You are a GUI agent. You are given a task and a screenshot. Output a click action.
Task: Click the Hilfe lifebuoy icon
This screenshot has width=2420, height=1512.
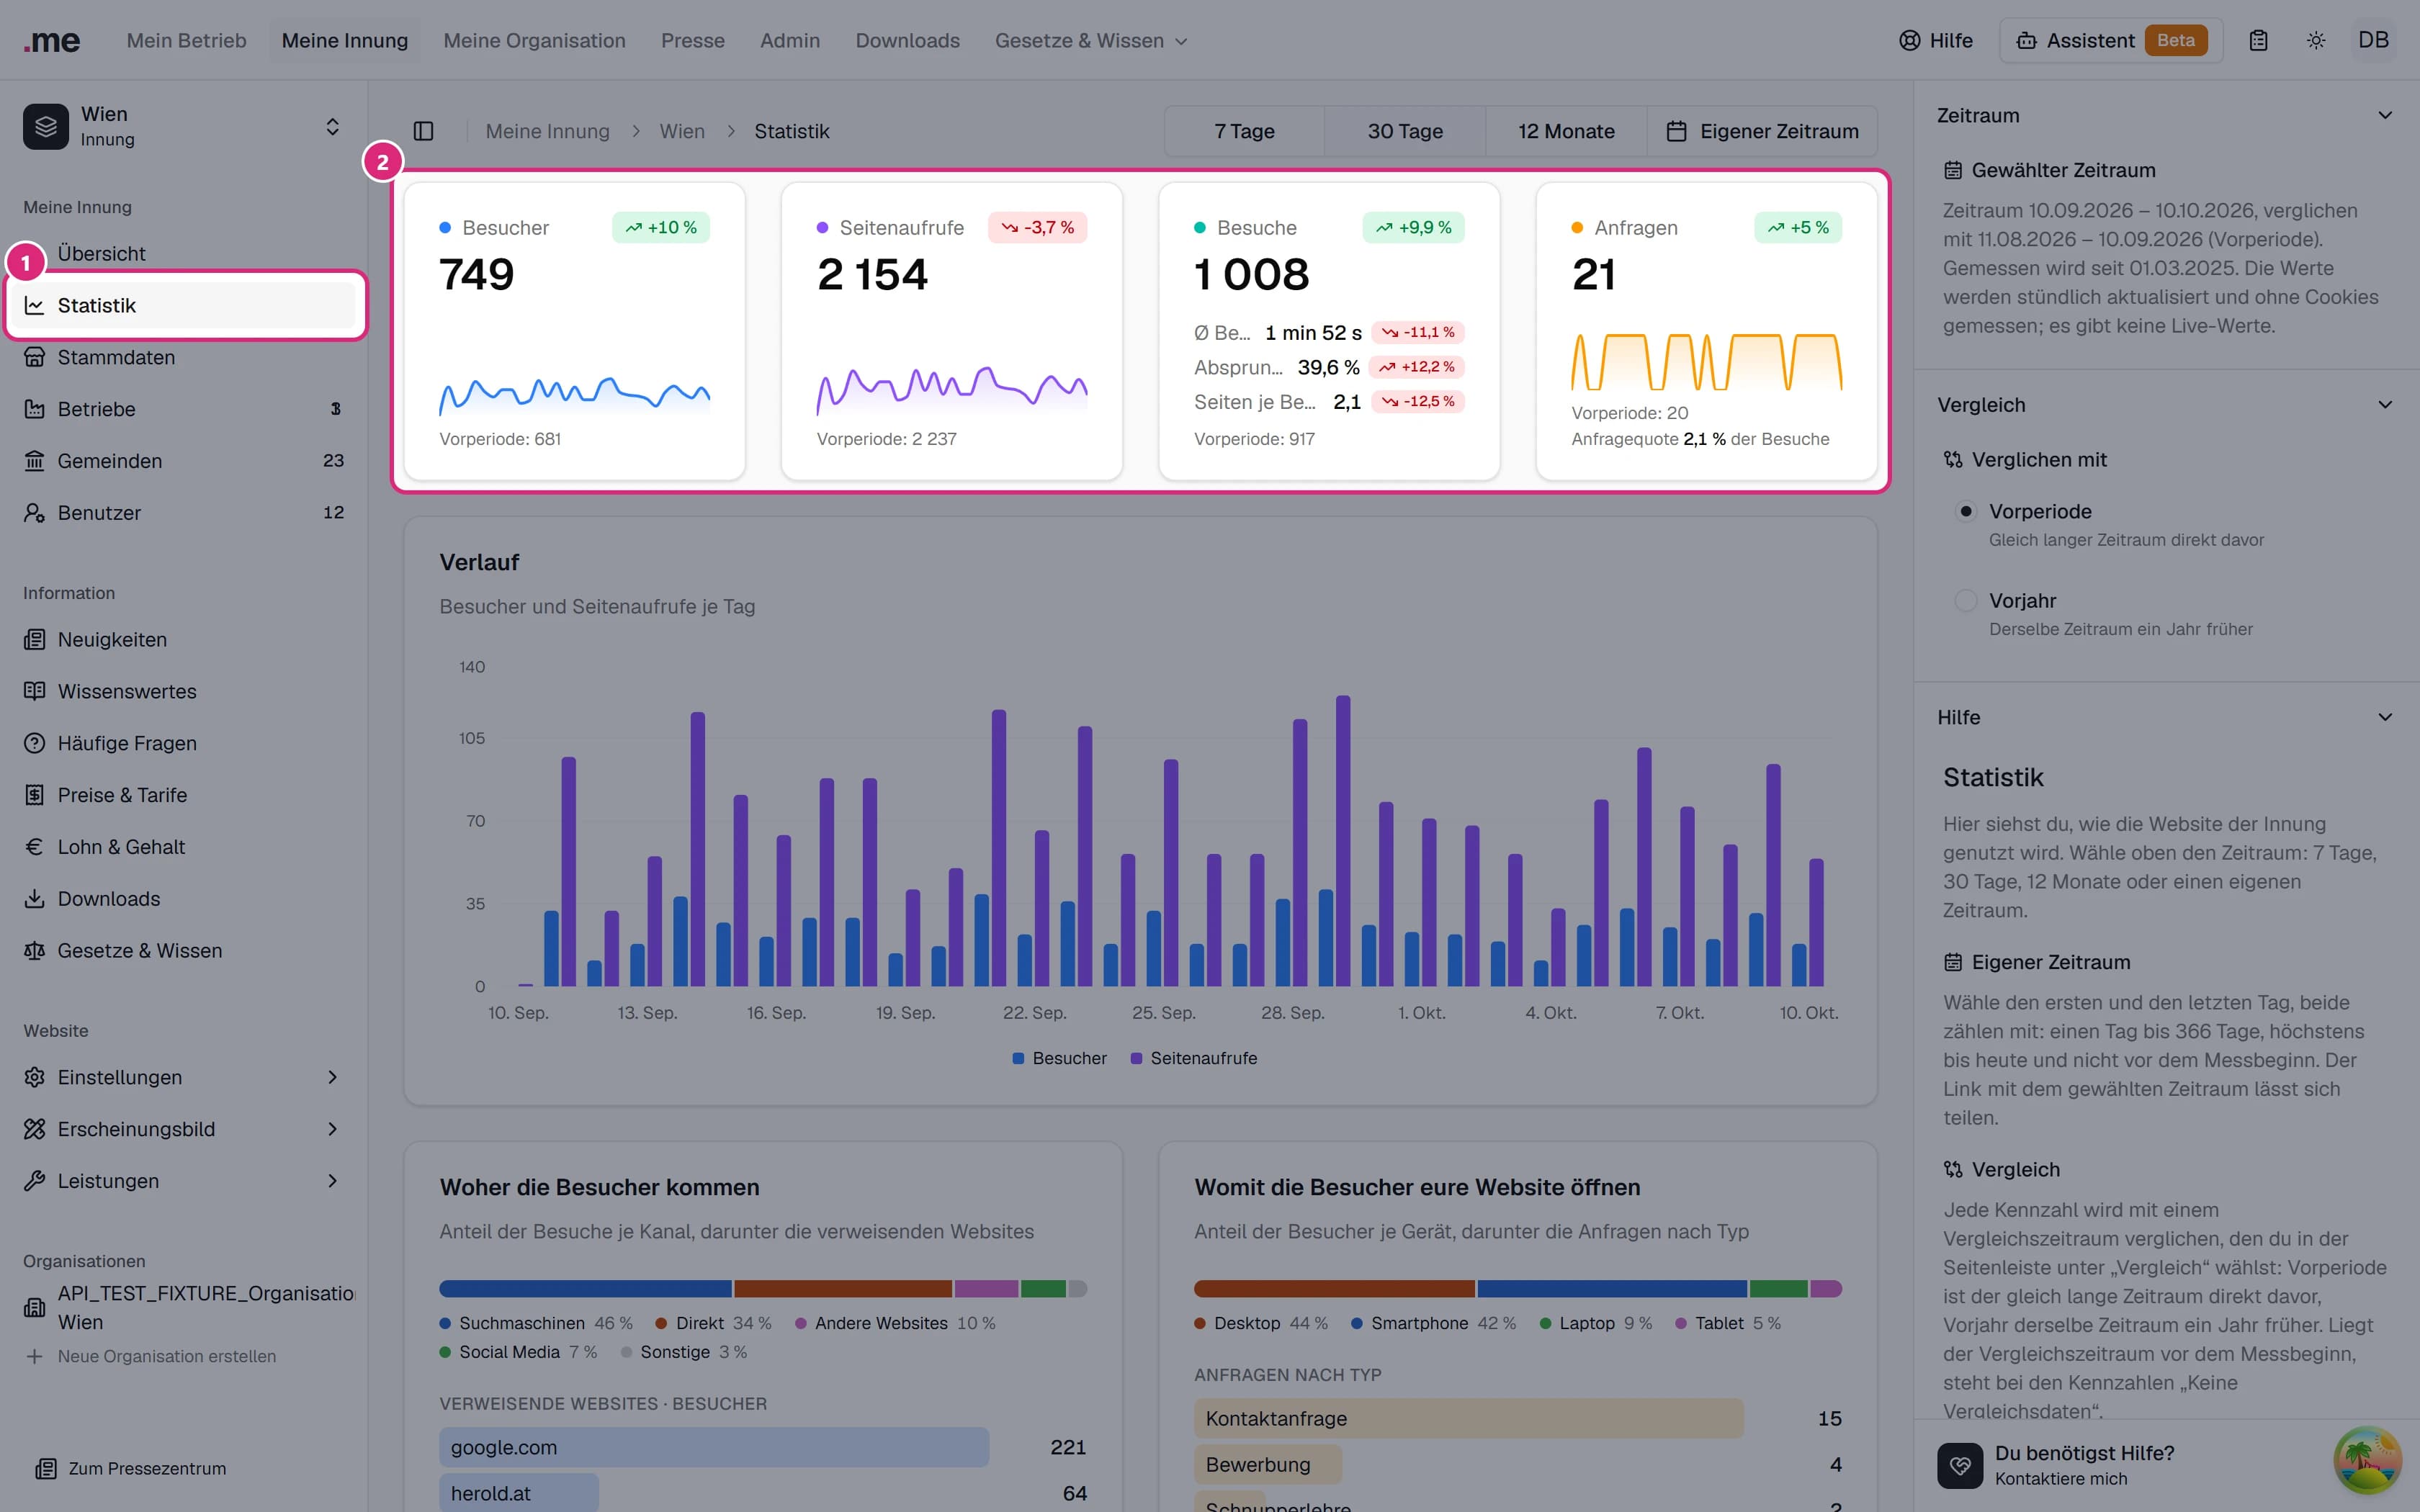click(1910, 41)
